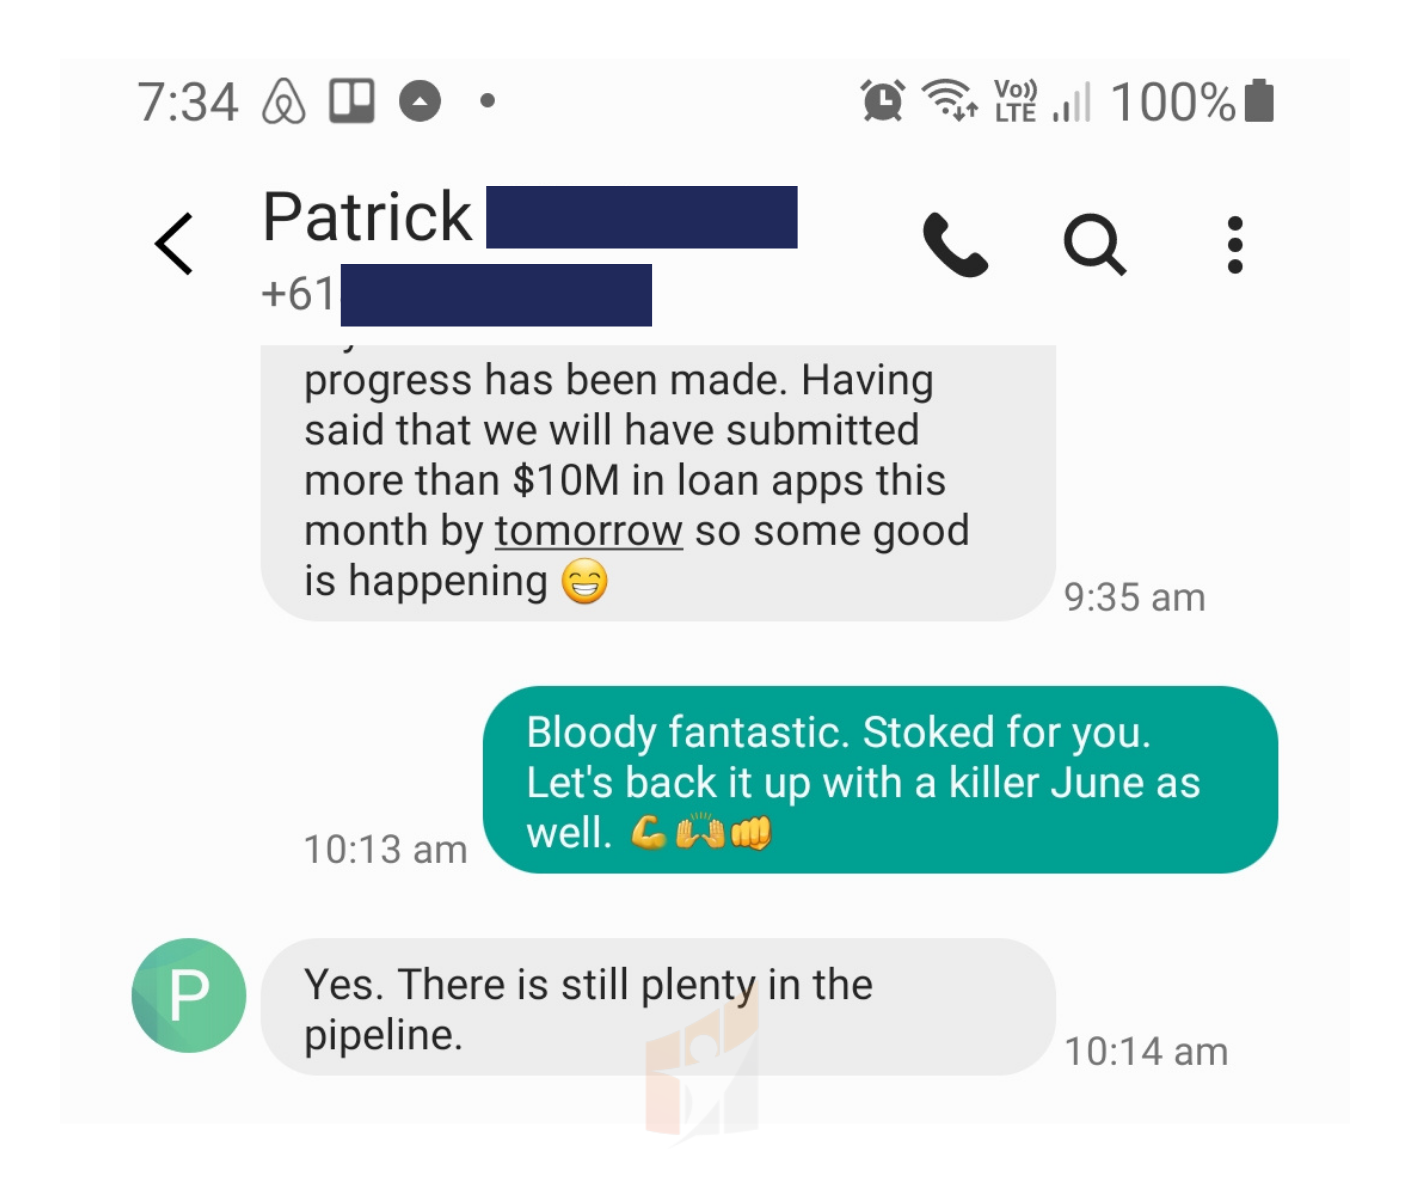This screenshot has height=1182, width=1410.
Task: Tap the Wi-Fi signal status icon
Action: 949,100
